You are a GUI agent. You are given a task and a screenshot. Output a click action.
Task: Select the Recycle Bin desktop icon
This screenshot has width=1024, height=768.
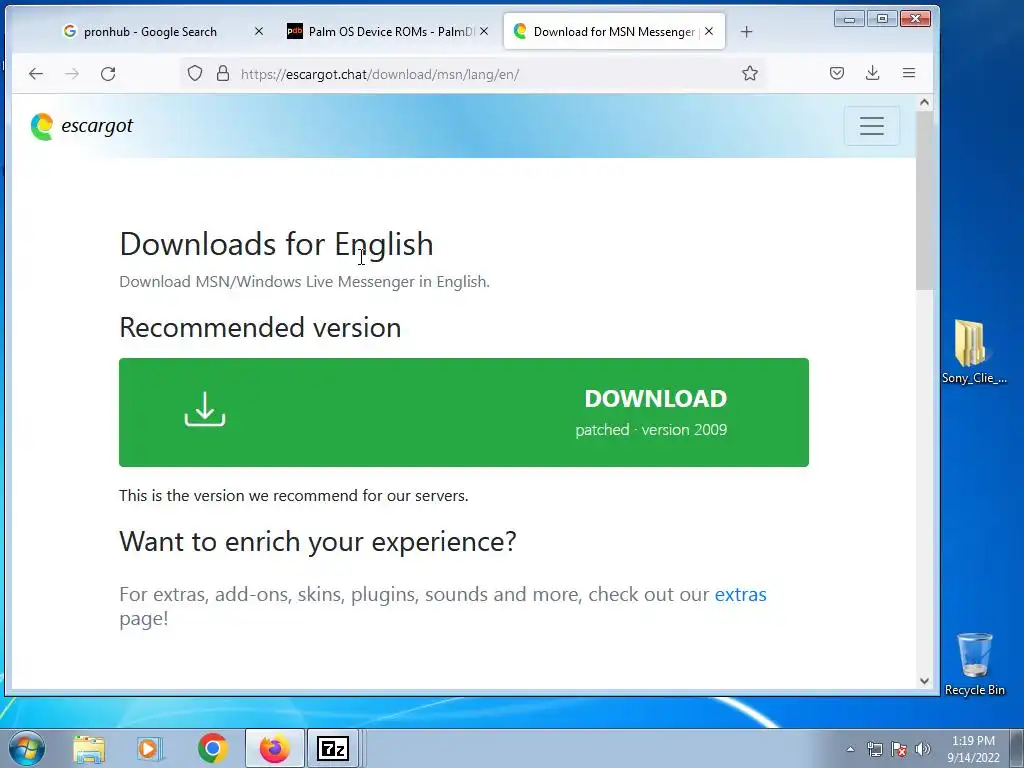(x=974, y=664)
